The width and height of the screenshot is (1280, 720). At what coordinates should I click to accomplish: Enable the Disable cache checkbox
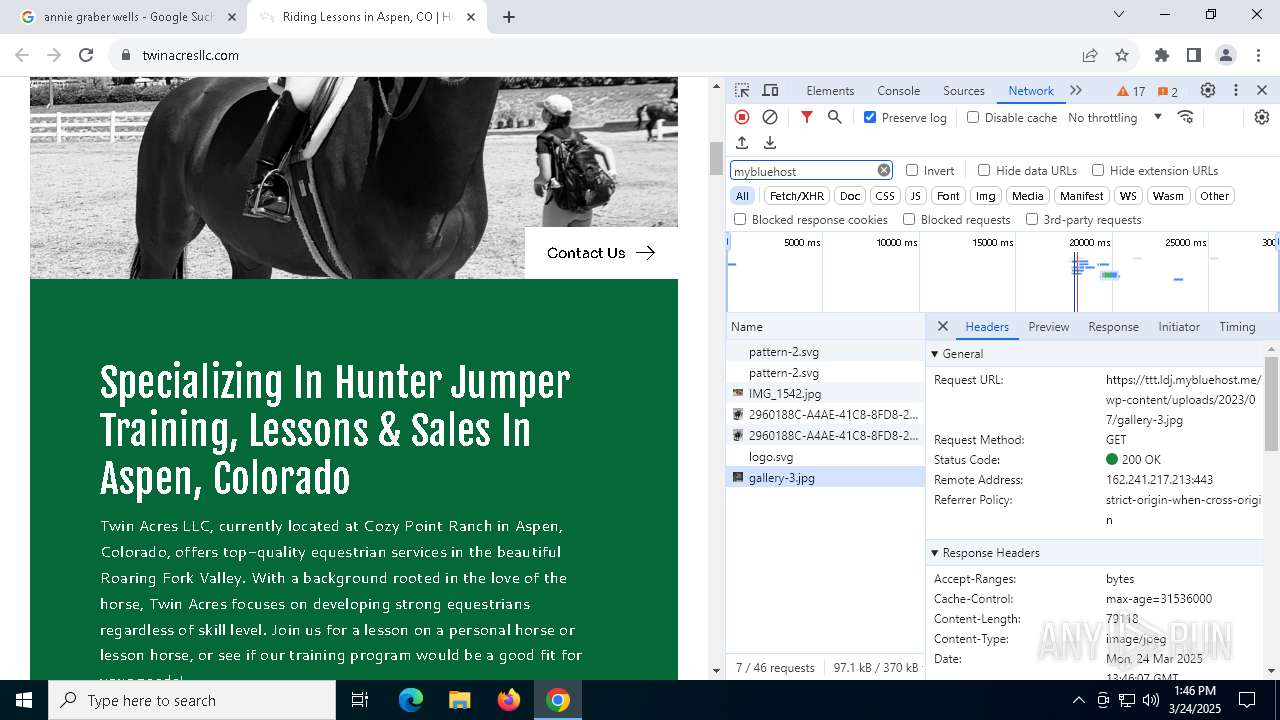973,117
